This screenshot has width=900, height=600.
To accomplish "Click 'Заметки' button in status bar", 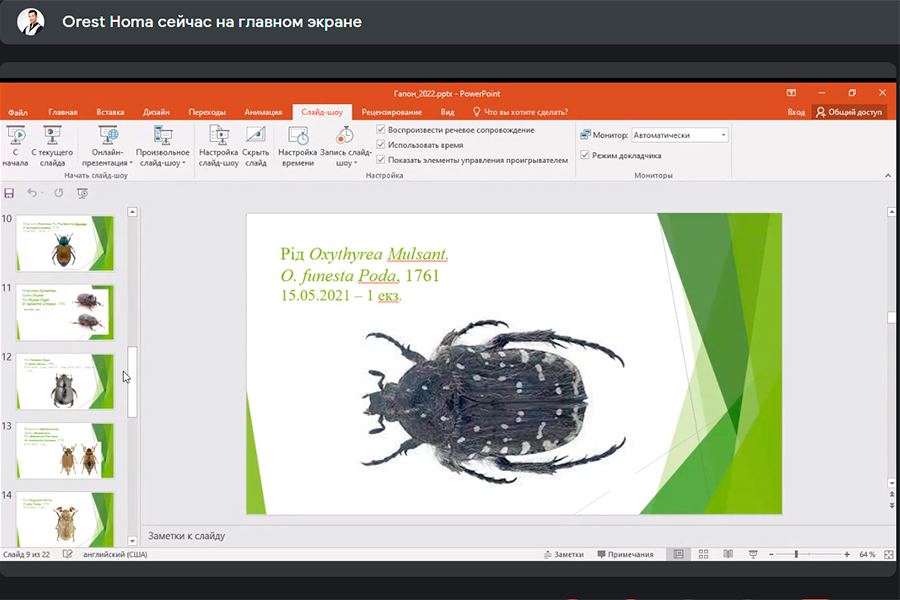I will click(563, 554).
